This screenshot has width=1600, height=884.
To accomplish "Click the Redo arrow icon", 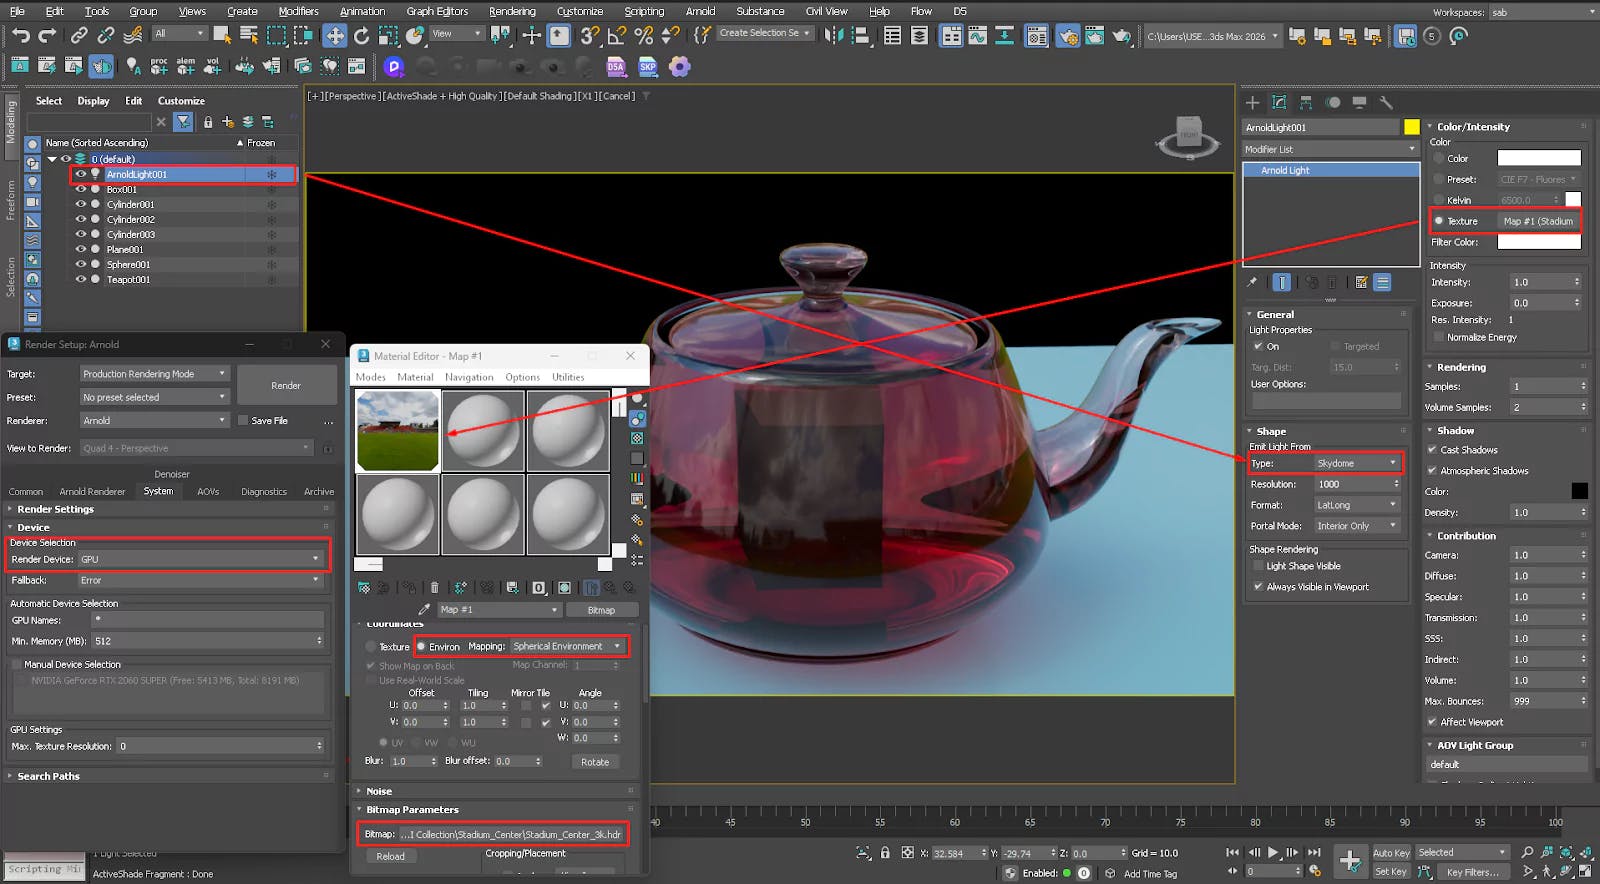I will click(x=47, y=36).
